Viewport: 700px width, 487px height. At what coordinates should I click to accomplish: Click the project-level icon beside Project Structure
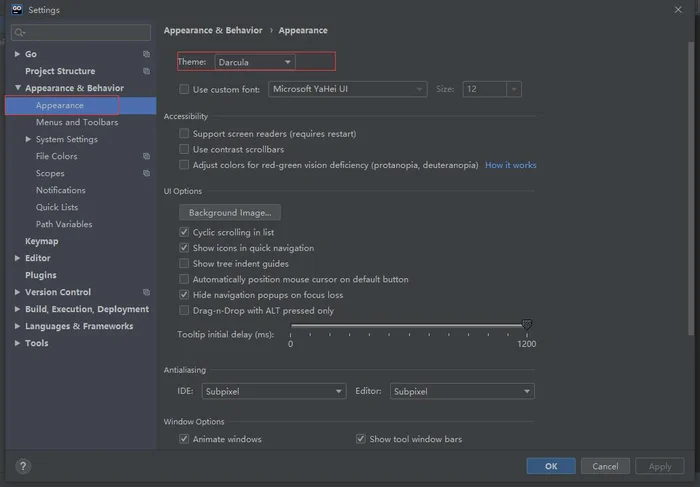point(146,71)
